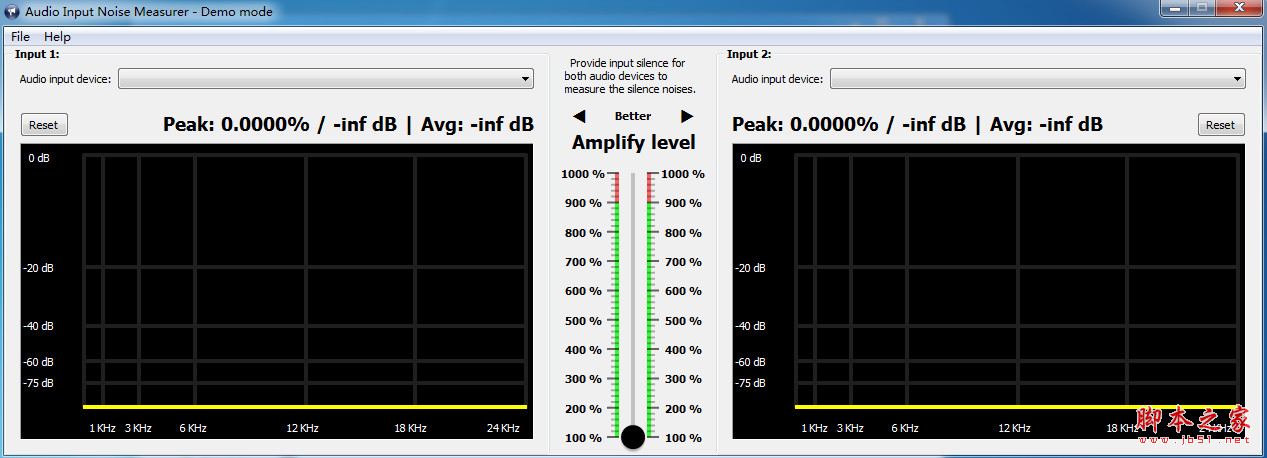Click the Amplify level heading

tap(633, 143)
